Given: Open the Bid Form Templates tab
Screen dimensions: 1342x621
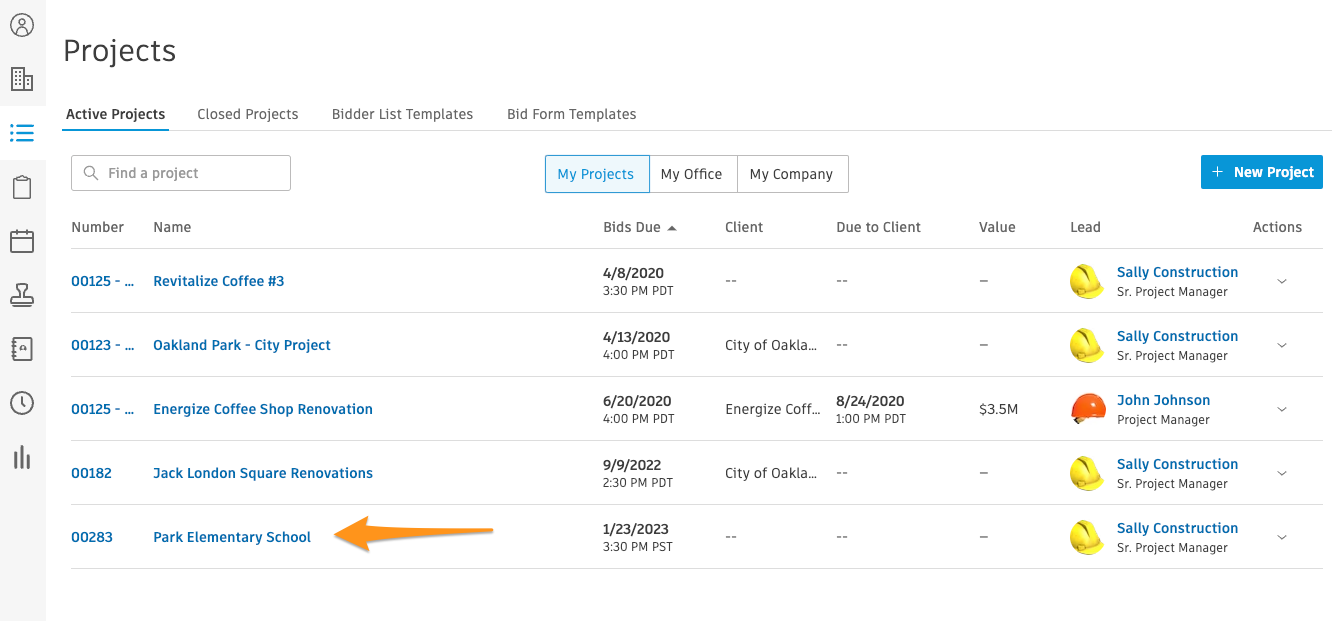Looking at the screenshot, I should pyautogui.click(x=572, y=114).
